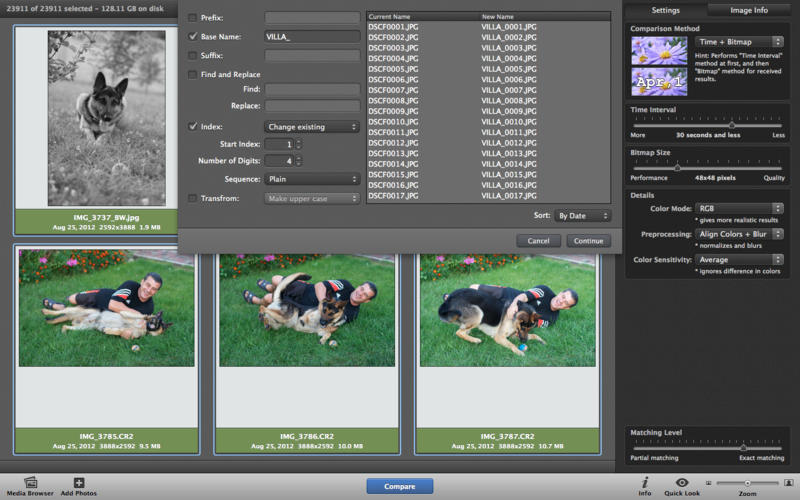Click the Cancel button

click(x=538, y=241)
